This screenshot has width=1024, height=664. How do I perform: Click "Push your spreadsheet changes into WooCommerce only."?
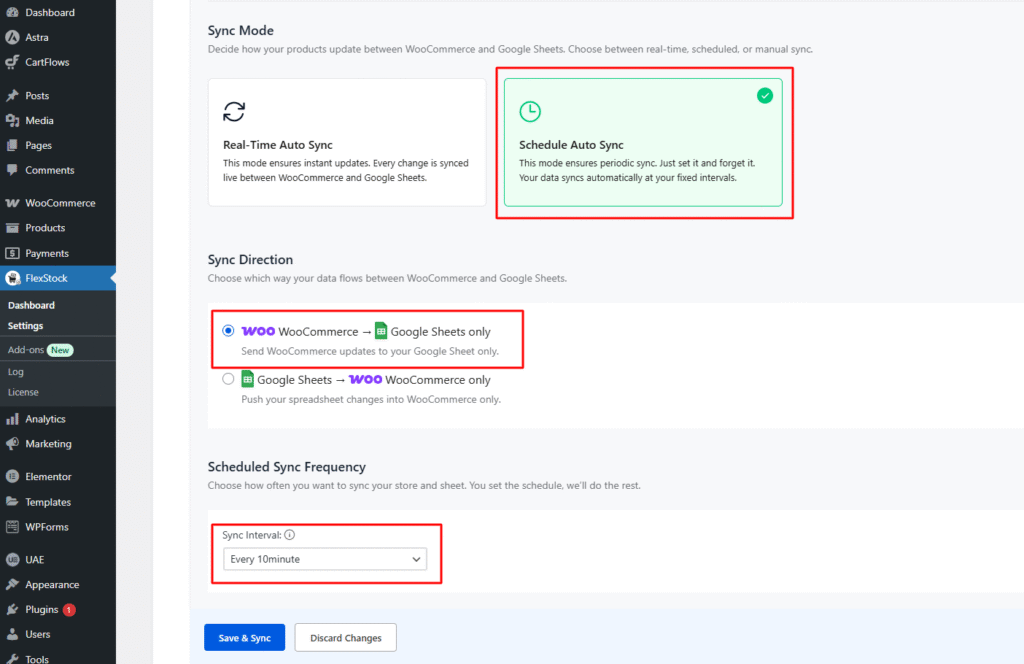(x=371, y=400)
